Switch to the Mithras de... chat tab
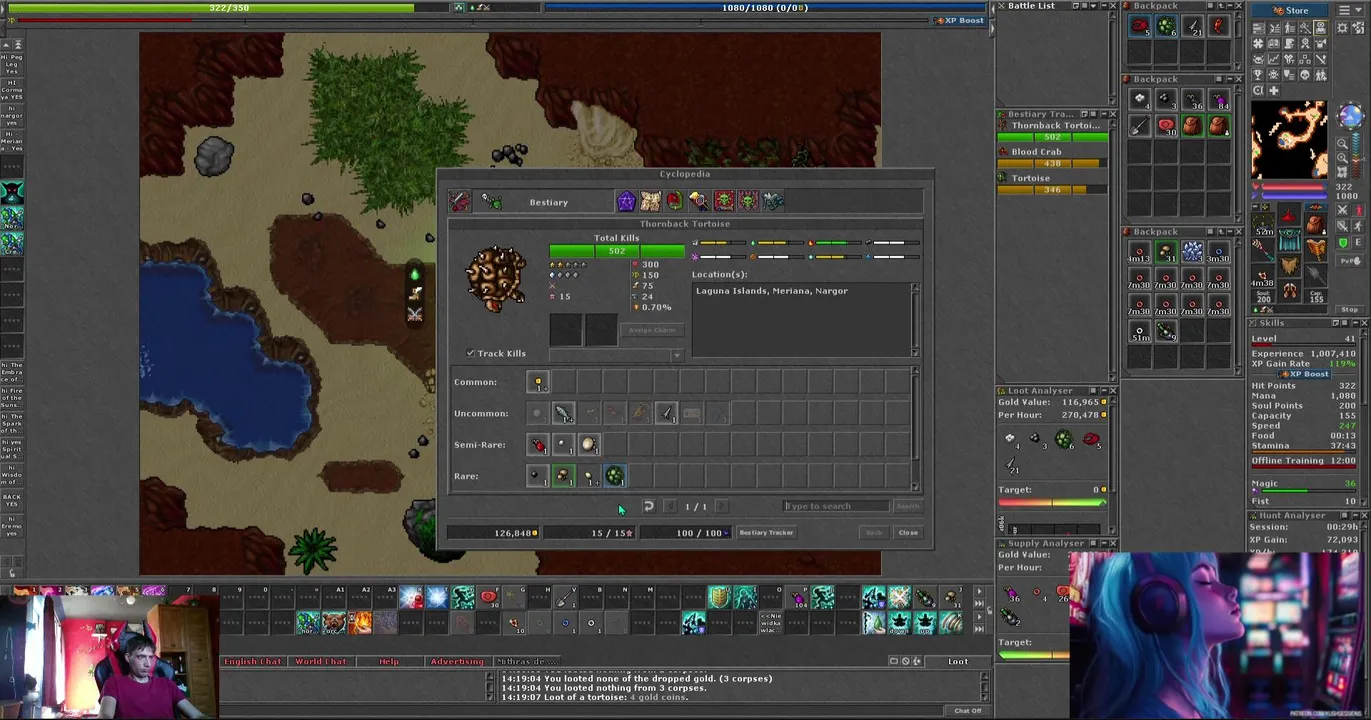The width and height of the screenshot is (1371, 720). click(x=527, y=661)
